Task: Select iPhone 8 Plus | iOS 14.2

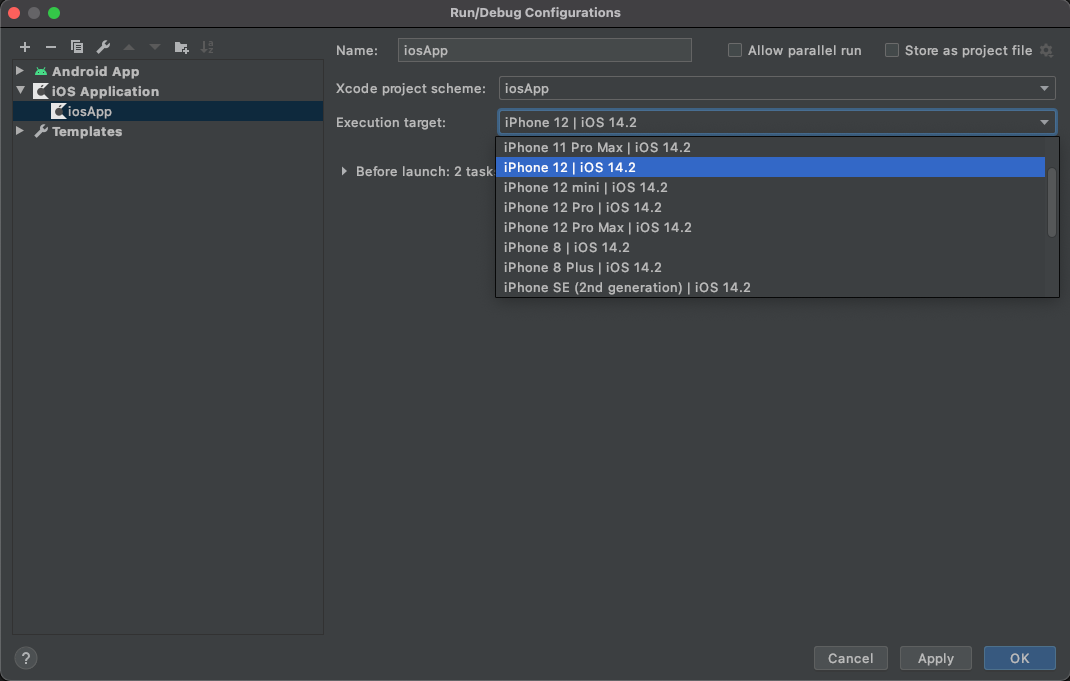Action: coord(770,267)
